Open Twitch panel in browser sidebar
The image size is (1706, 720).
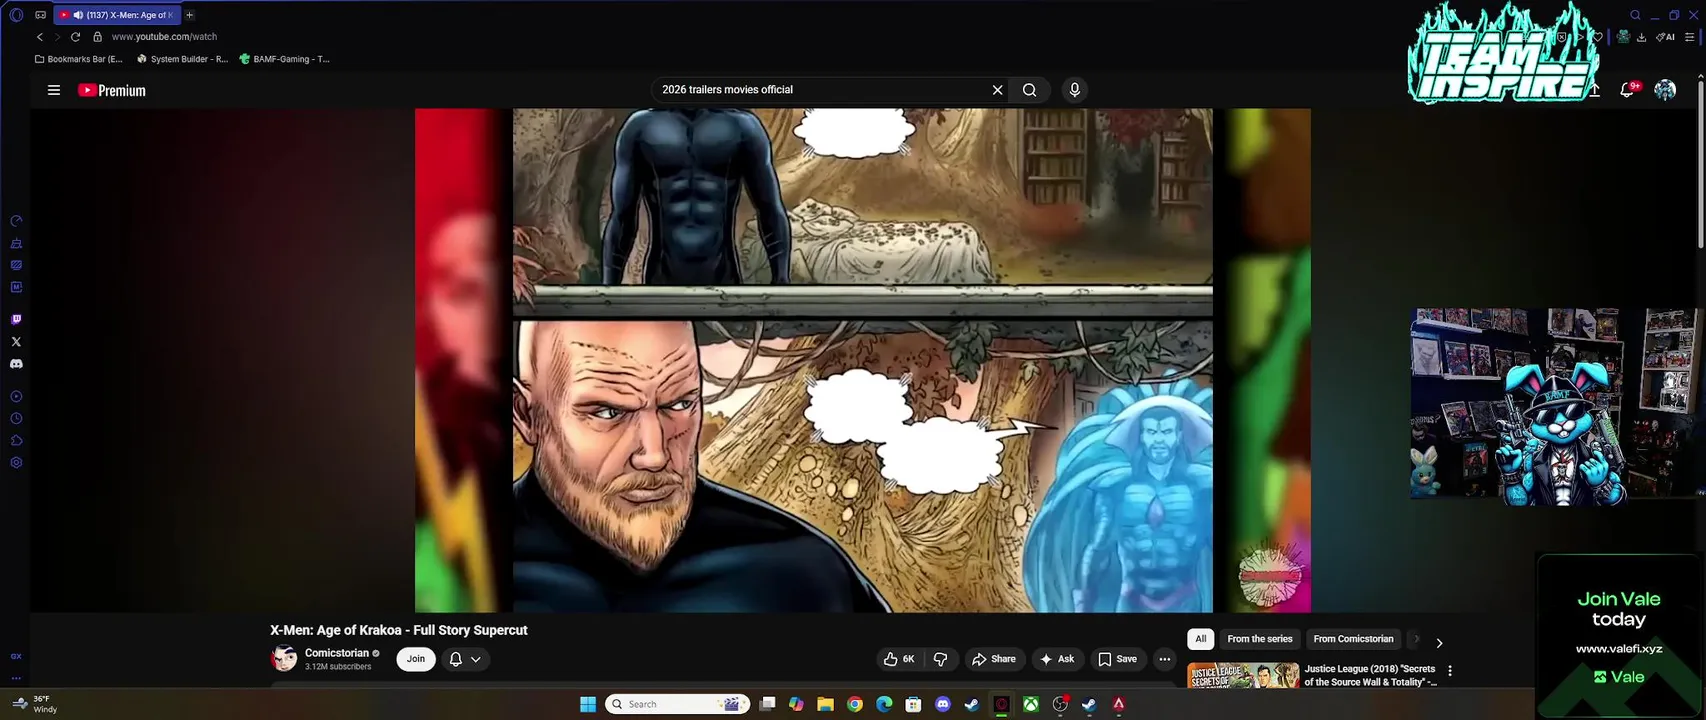(x=16, y=320)
